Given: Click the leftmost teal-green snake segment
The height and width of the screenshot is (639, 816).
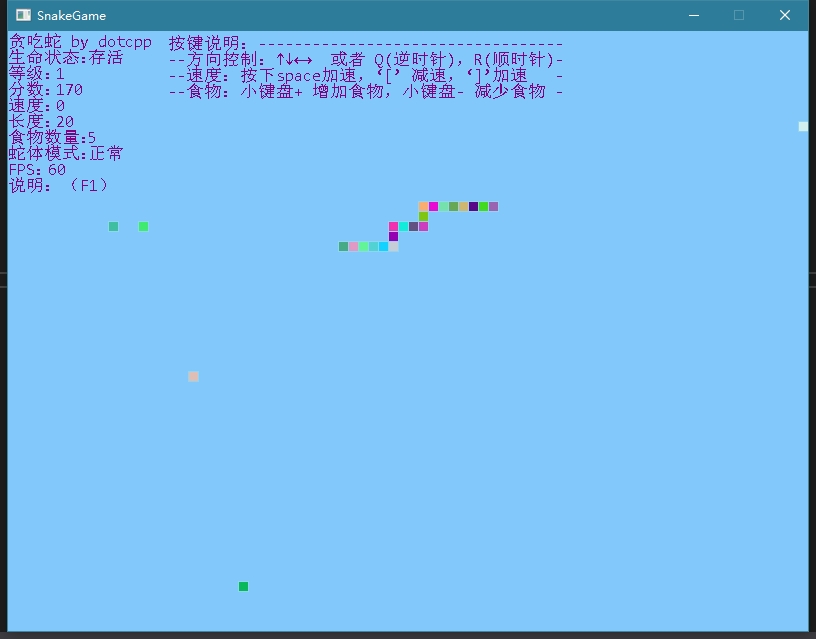Looking at the screenshot, I should click(x=343, y=247).
